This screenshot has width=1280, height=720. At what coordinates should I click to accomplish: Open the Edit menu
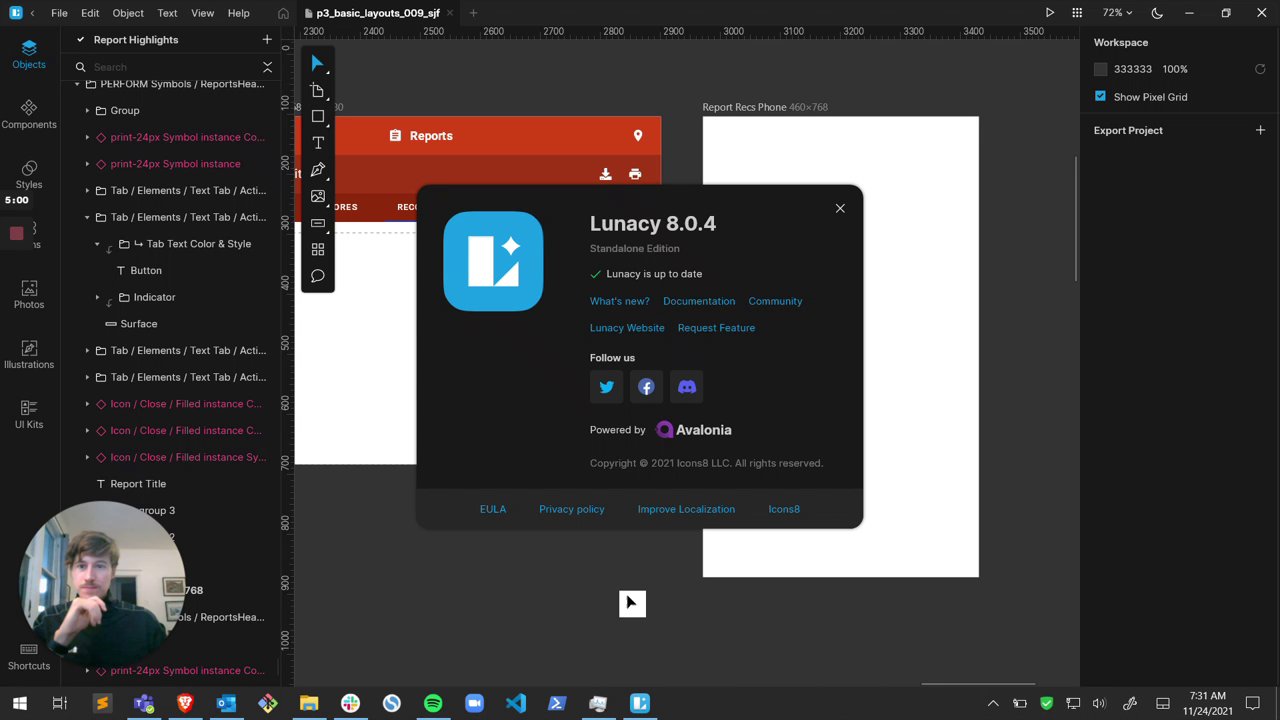coord(90,13)
